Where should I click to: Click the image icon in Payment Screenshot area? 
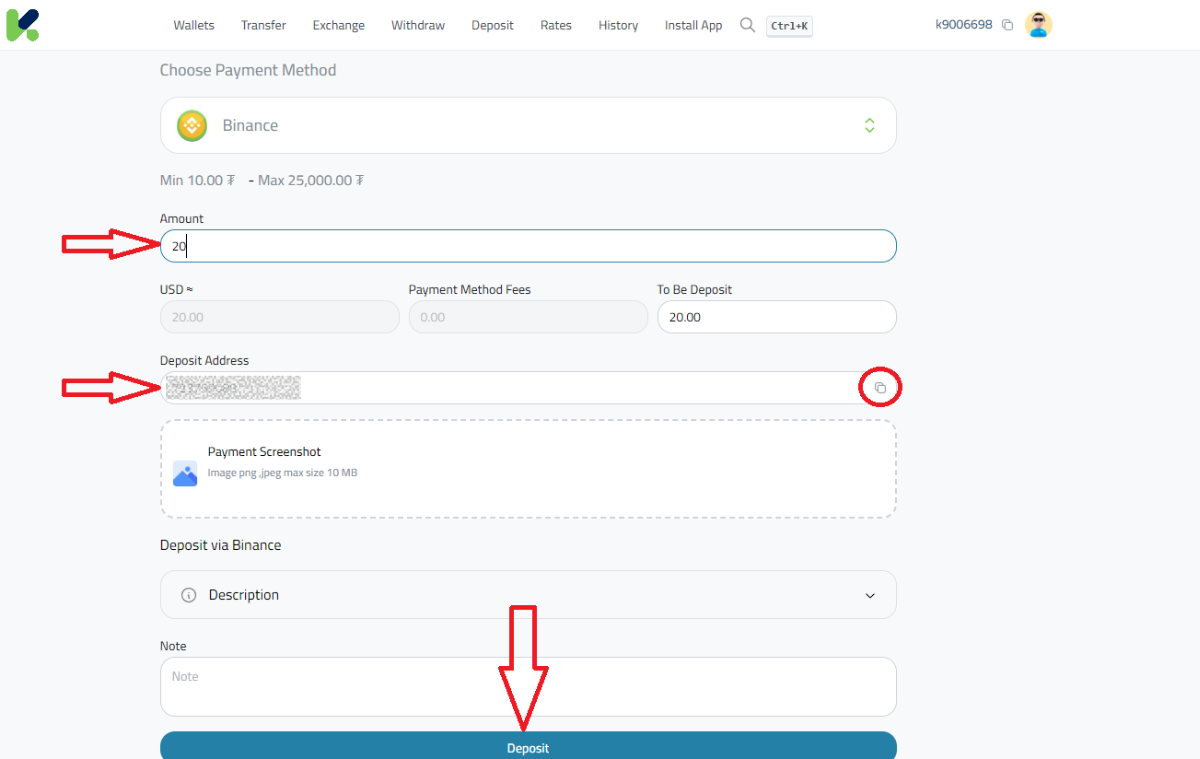tap(184, 473)
